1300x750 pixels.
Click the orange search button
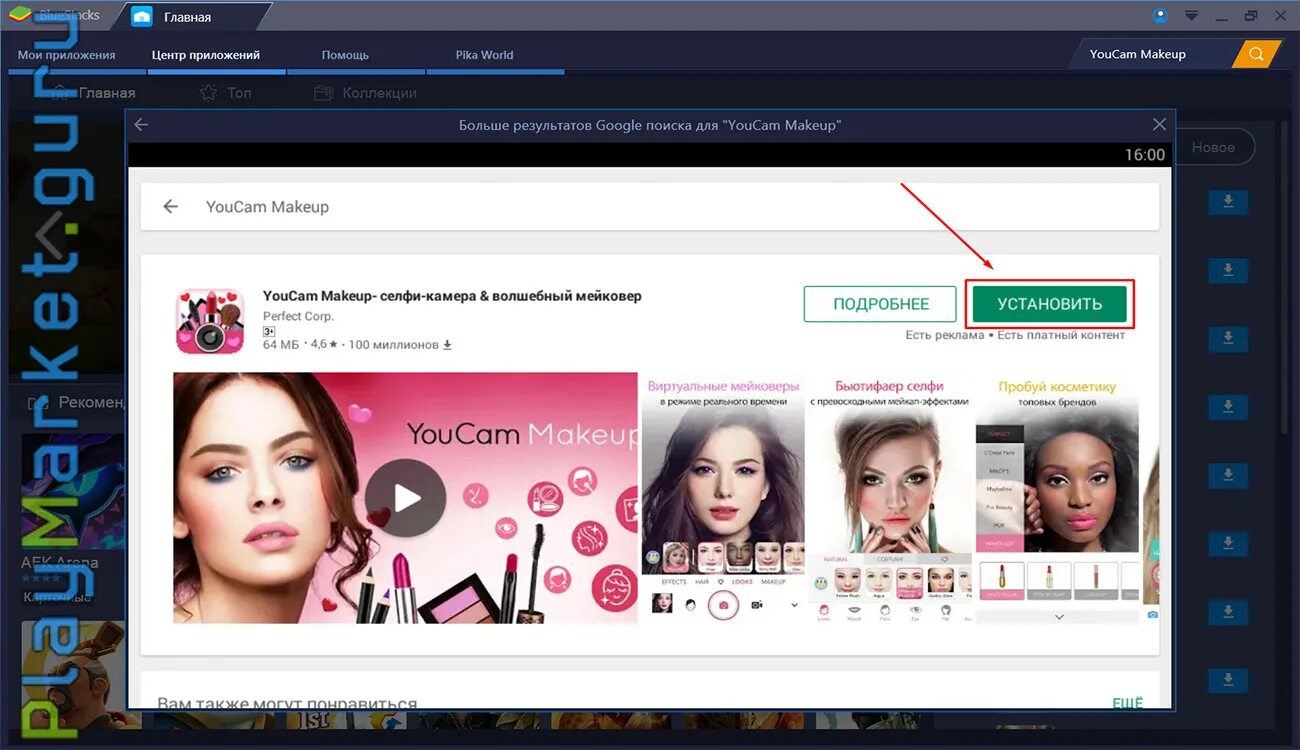[x=1257, y=54]
